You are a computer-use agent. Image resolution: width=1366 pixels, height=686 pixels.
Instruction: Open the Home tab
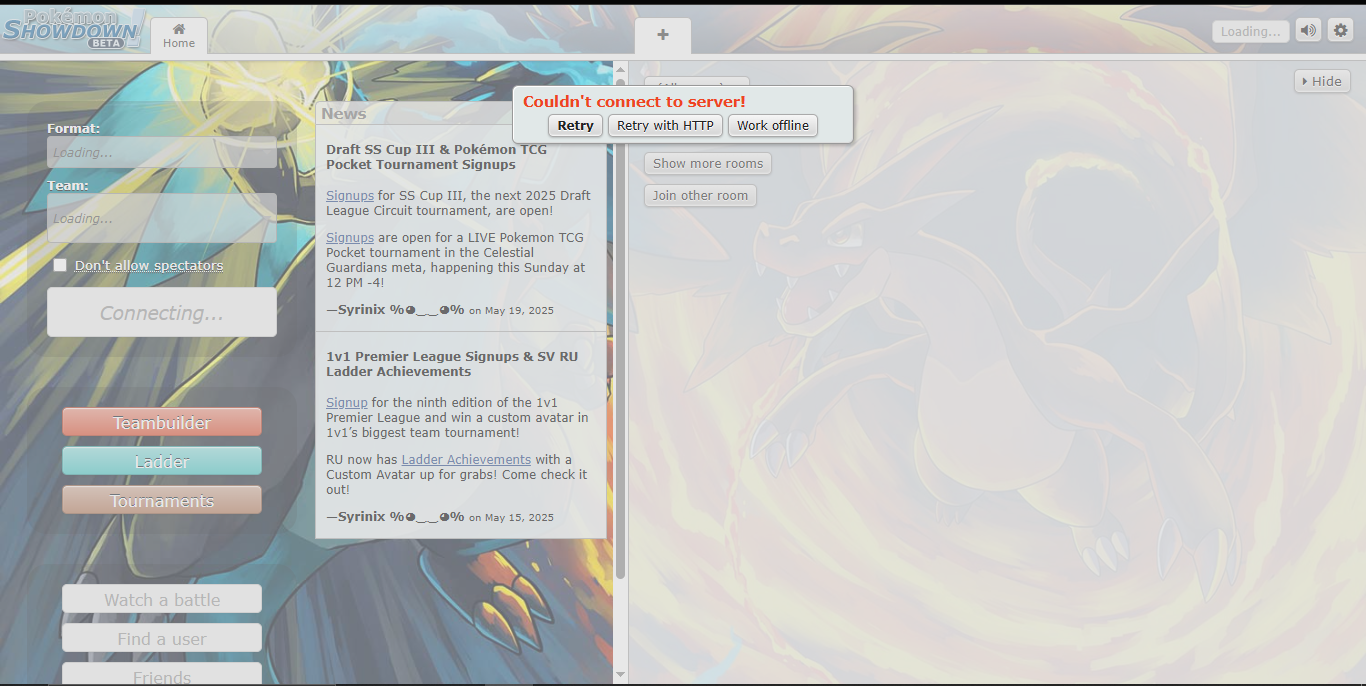click(x=179, y=35)
